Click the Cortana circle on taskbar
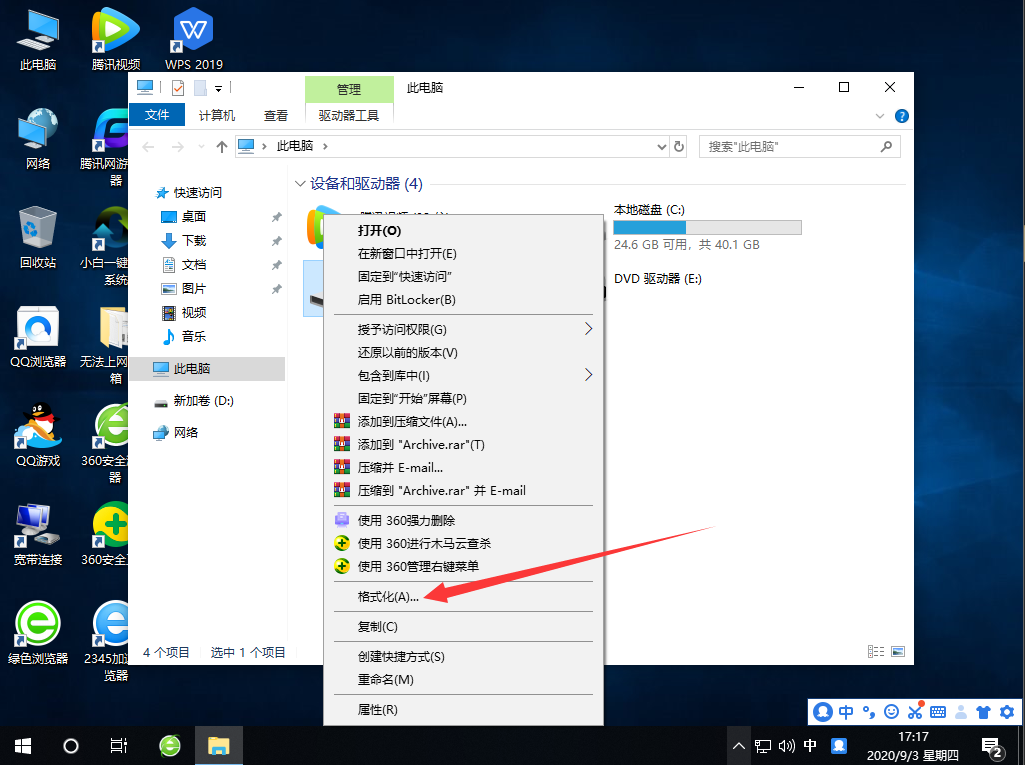 click(71, 746)
